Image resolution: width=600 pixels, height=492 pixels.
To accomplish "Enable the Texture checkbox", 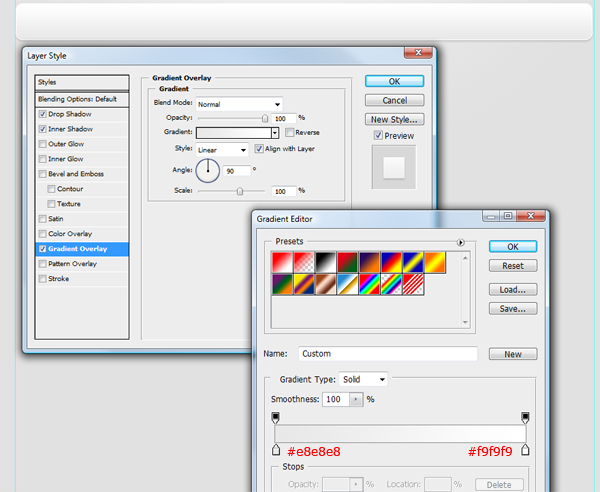I will (51, 204).
